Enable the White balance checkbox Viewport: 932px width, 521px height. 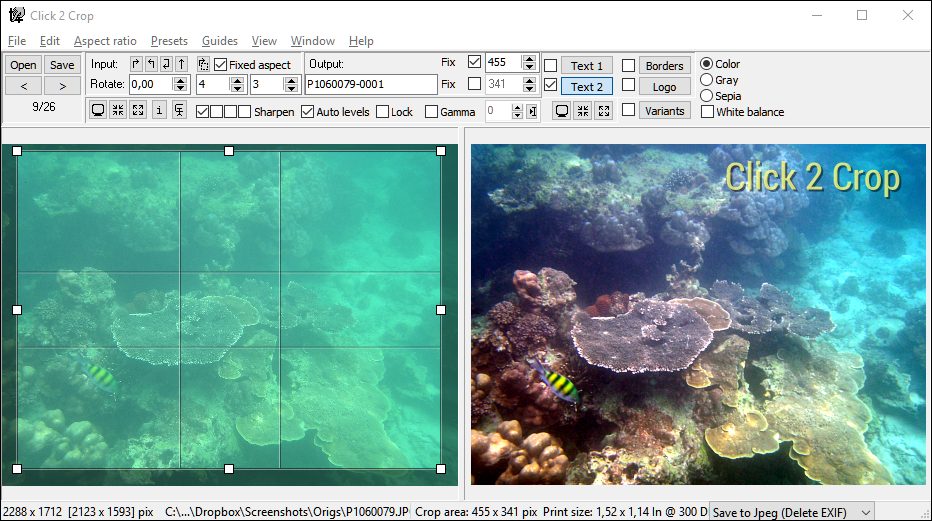707,112
